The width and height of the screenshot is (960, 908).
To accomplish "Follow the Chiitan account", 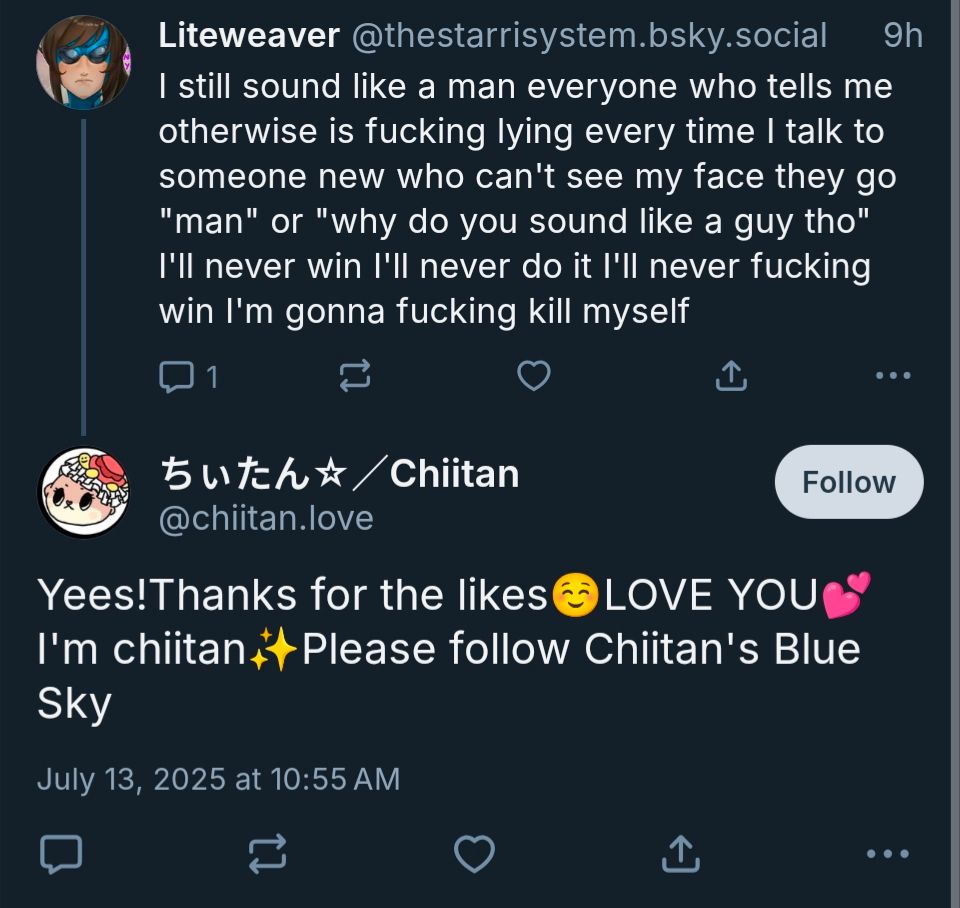I will point(848,482).
